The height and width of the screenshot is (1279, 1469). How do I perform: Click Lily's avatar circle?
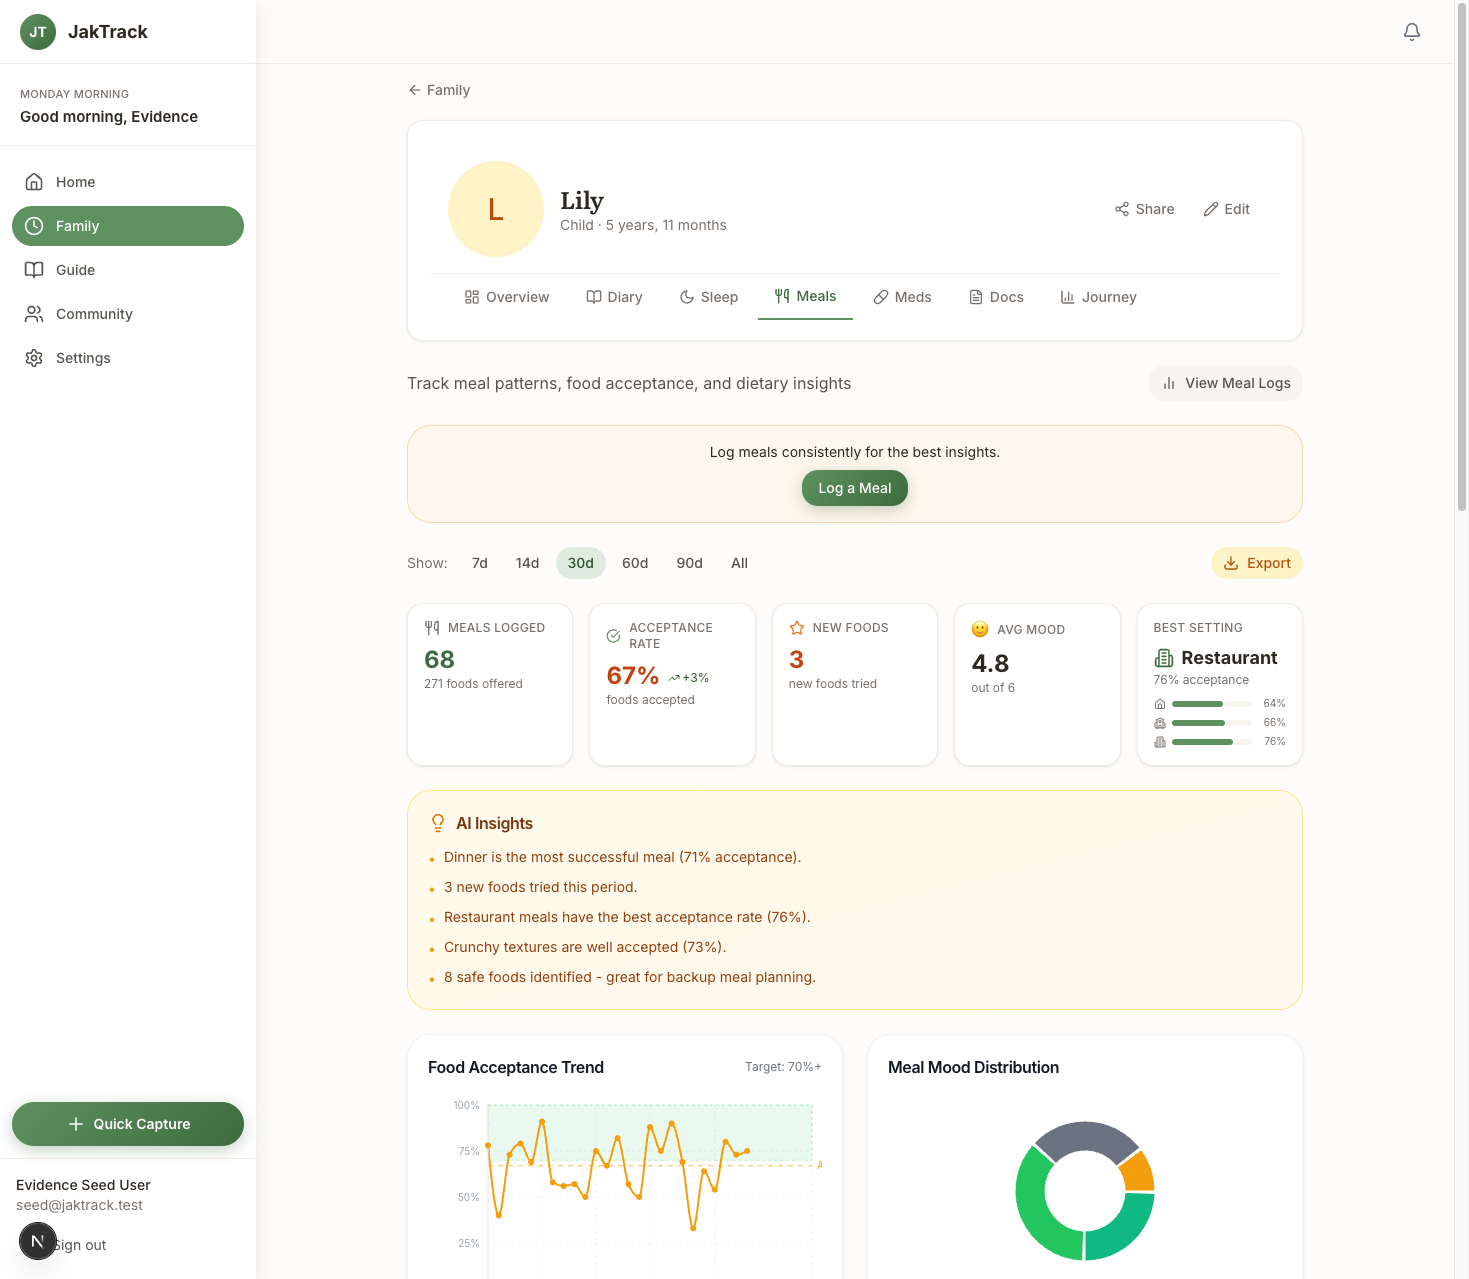(x=496, y=209)
